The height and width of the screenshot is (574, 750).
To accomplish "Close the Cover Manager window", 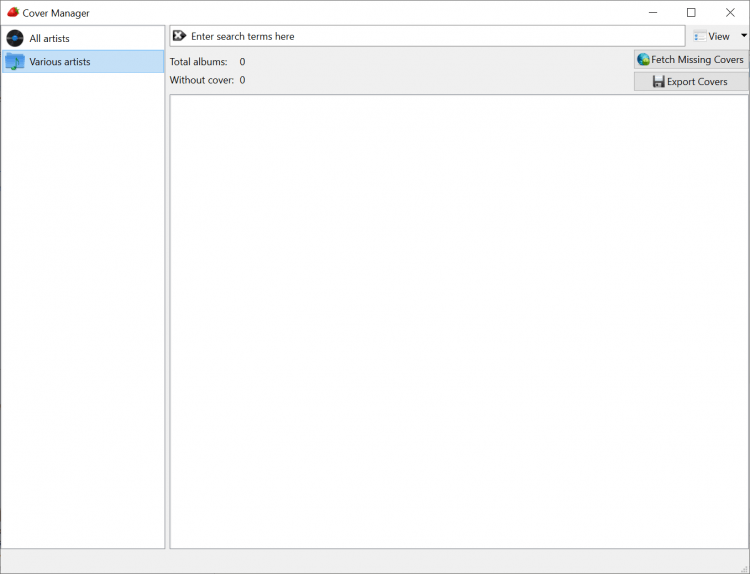I will point(729,13).
